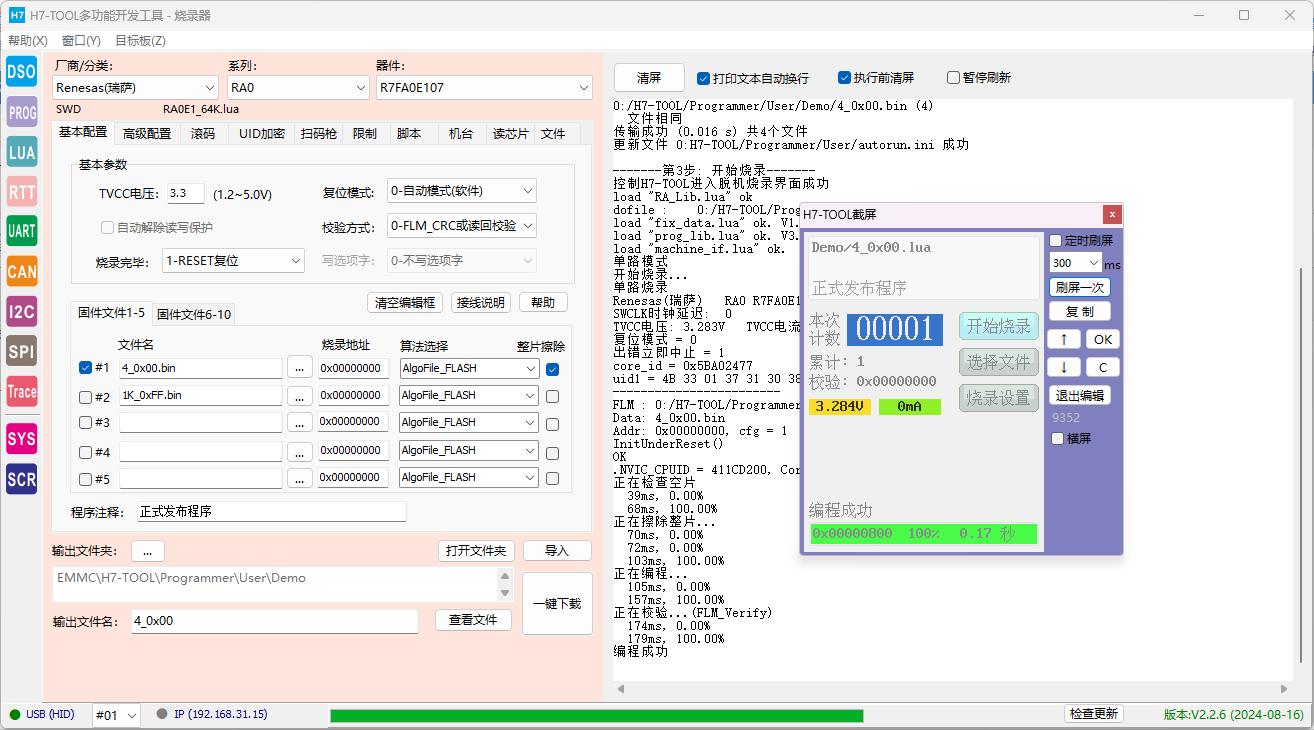
Task: Click the IP connection status indicator
Action: coord(211,714)
